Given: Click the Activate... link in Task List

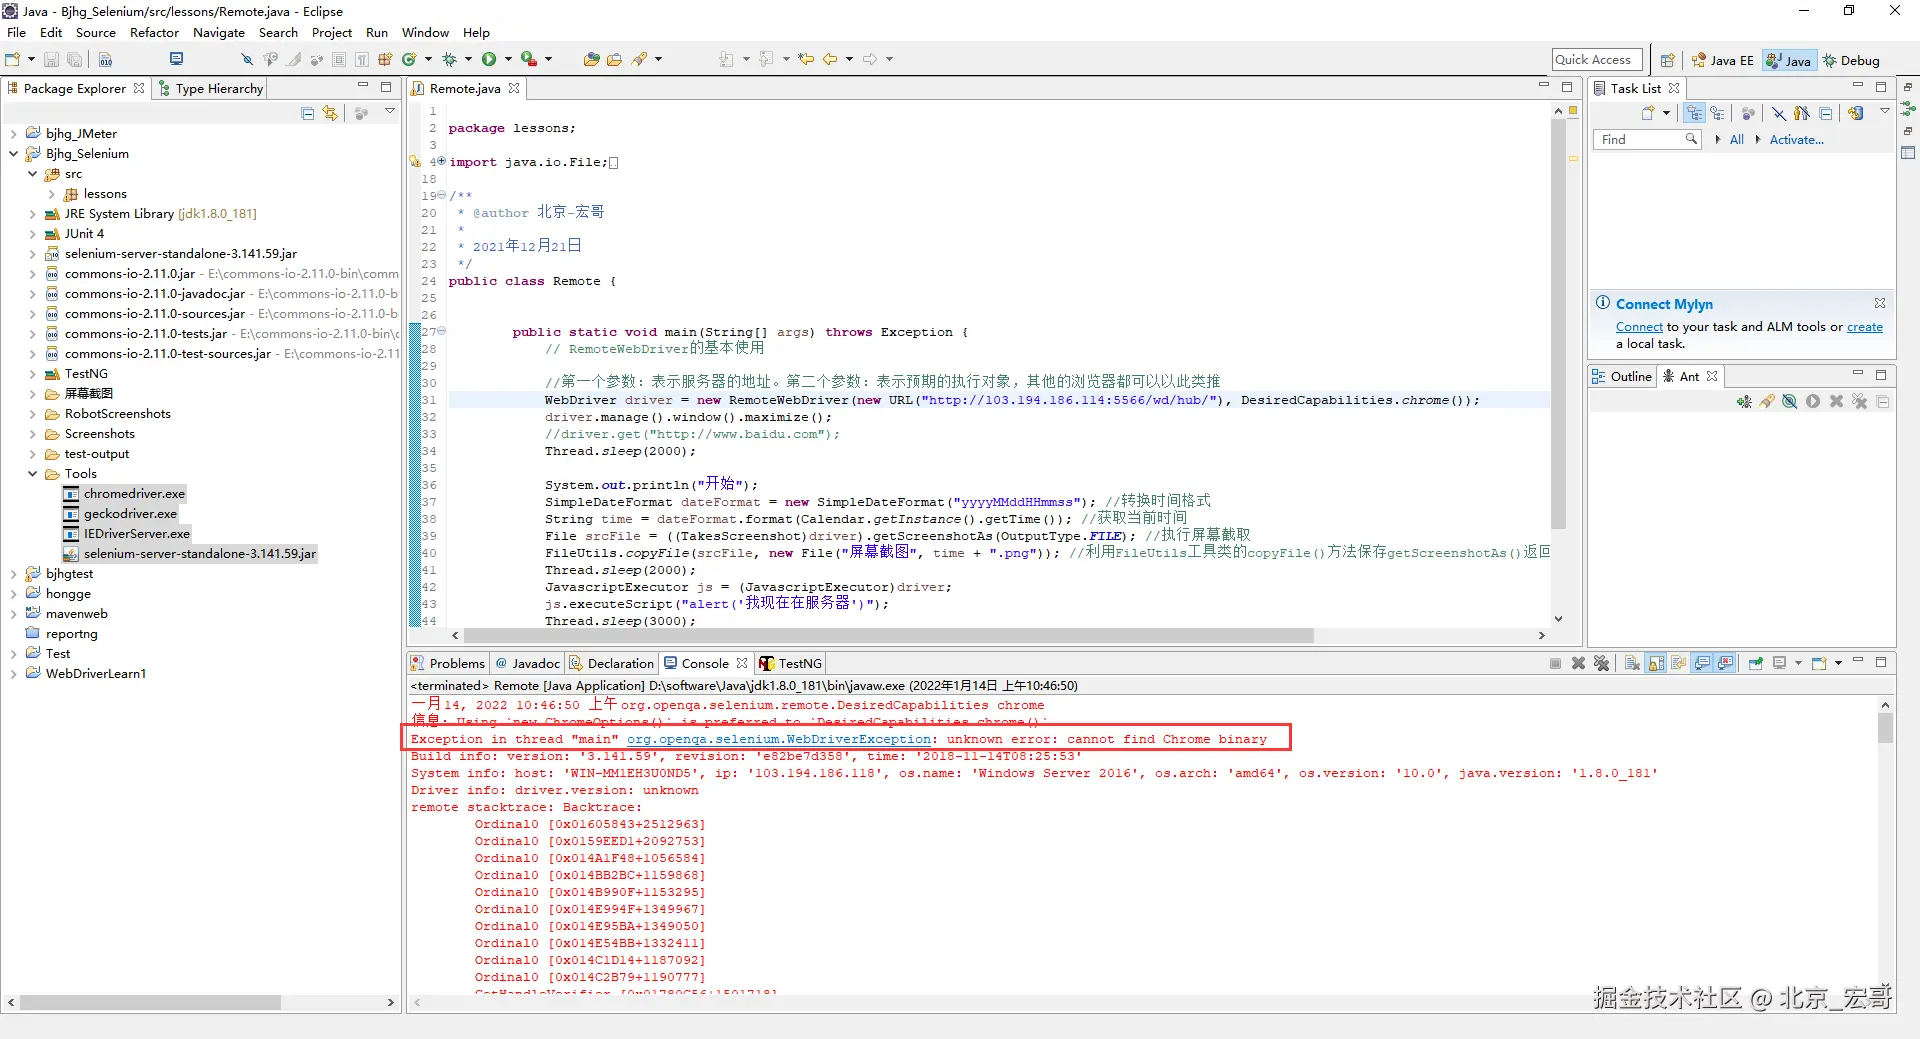Looking at the screenshot, I should 1796,140.
